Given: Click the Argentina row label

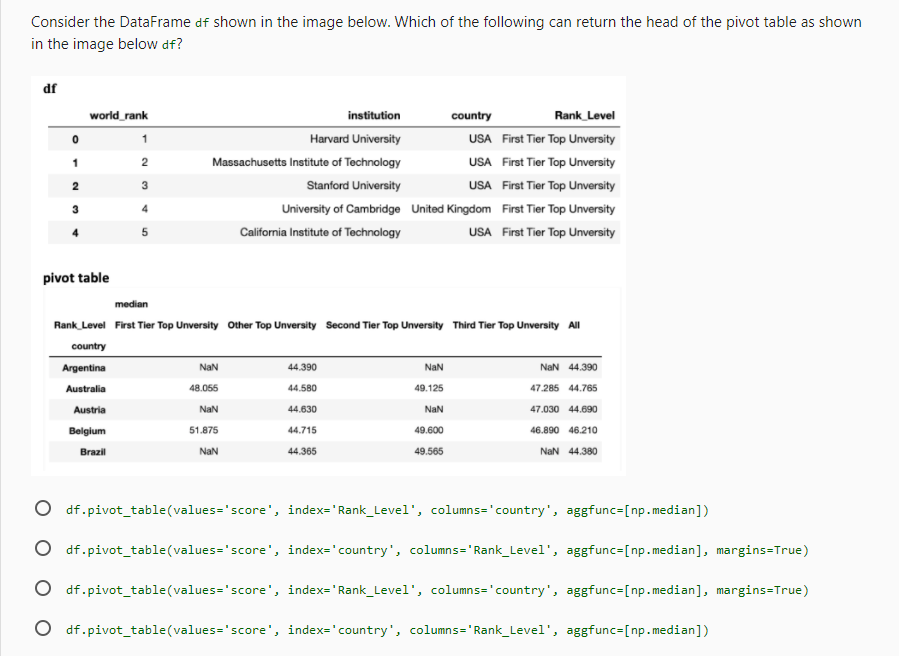Looking at the screenshot, I should point(84,367).
